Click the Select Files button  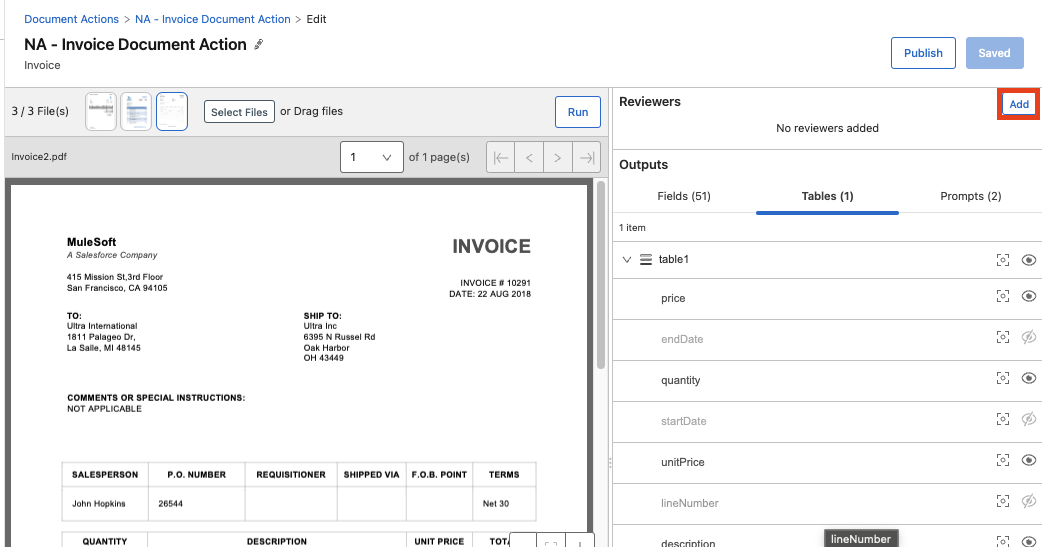pyautogui.click(x=239, y=112)
